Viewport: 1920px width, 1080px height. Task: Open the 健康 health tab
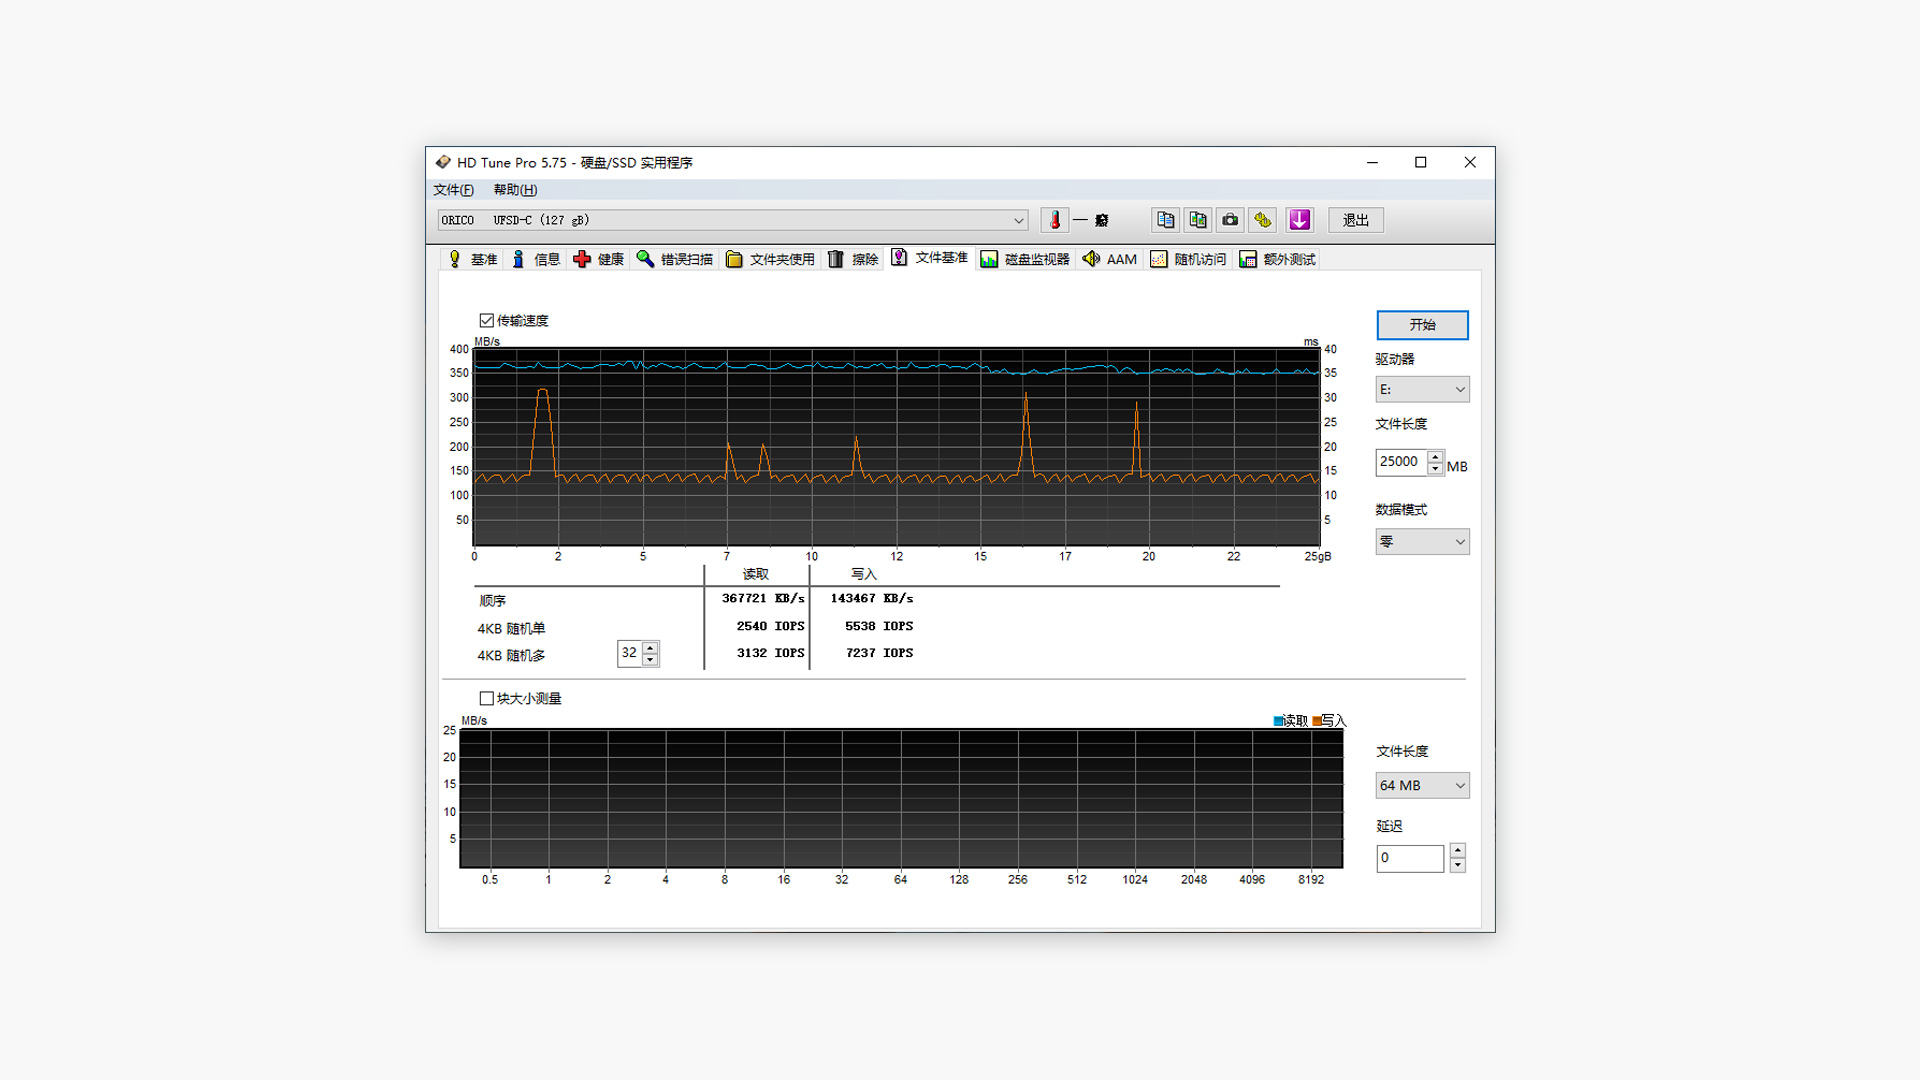[x=598, y=259]
